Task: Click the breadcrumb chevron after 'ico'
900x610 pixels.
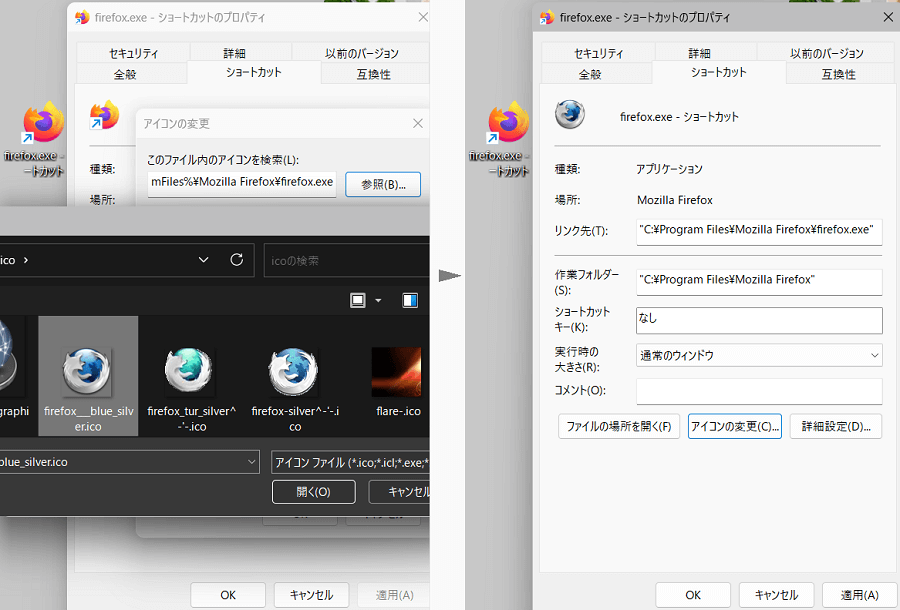Action: [x=26, y=260]
